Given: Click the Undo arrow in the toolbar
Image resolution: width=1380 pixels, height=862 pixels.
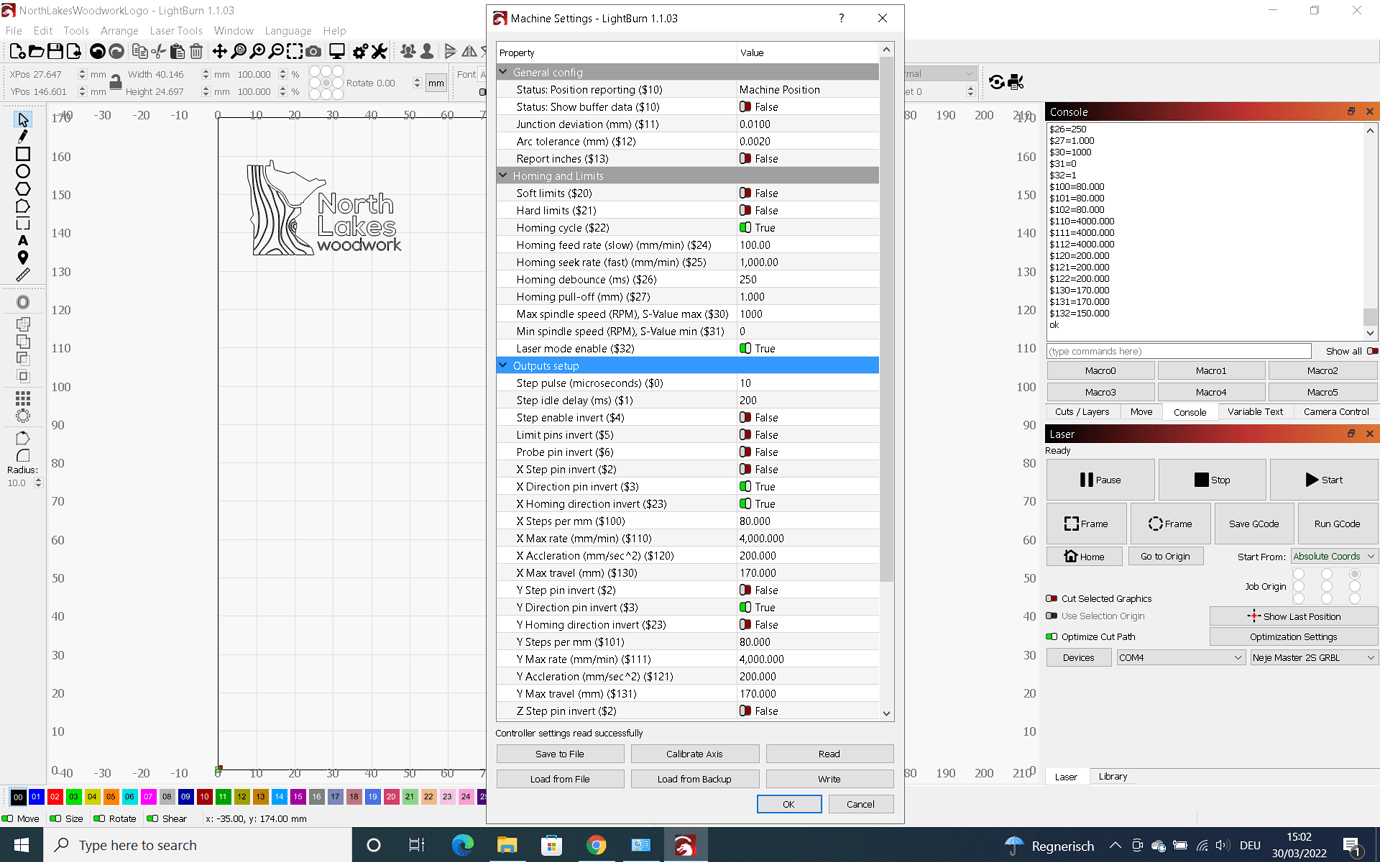Looking at the screenshot, I should (98, 51).
